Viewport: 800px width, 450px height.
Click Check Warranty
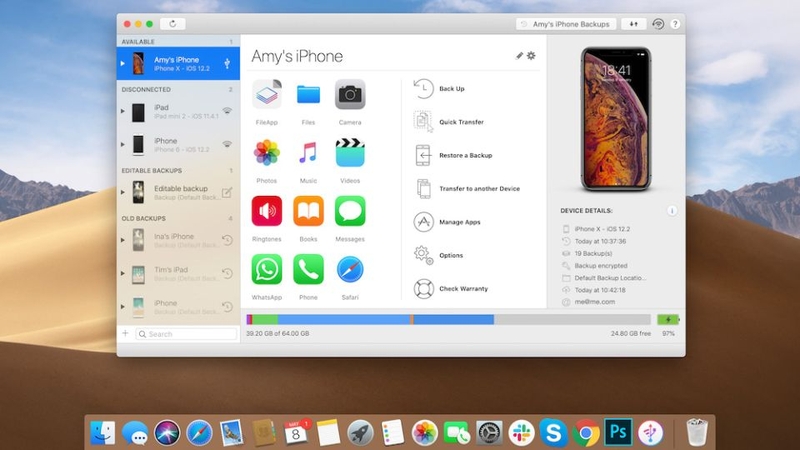point(451,289)
